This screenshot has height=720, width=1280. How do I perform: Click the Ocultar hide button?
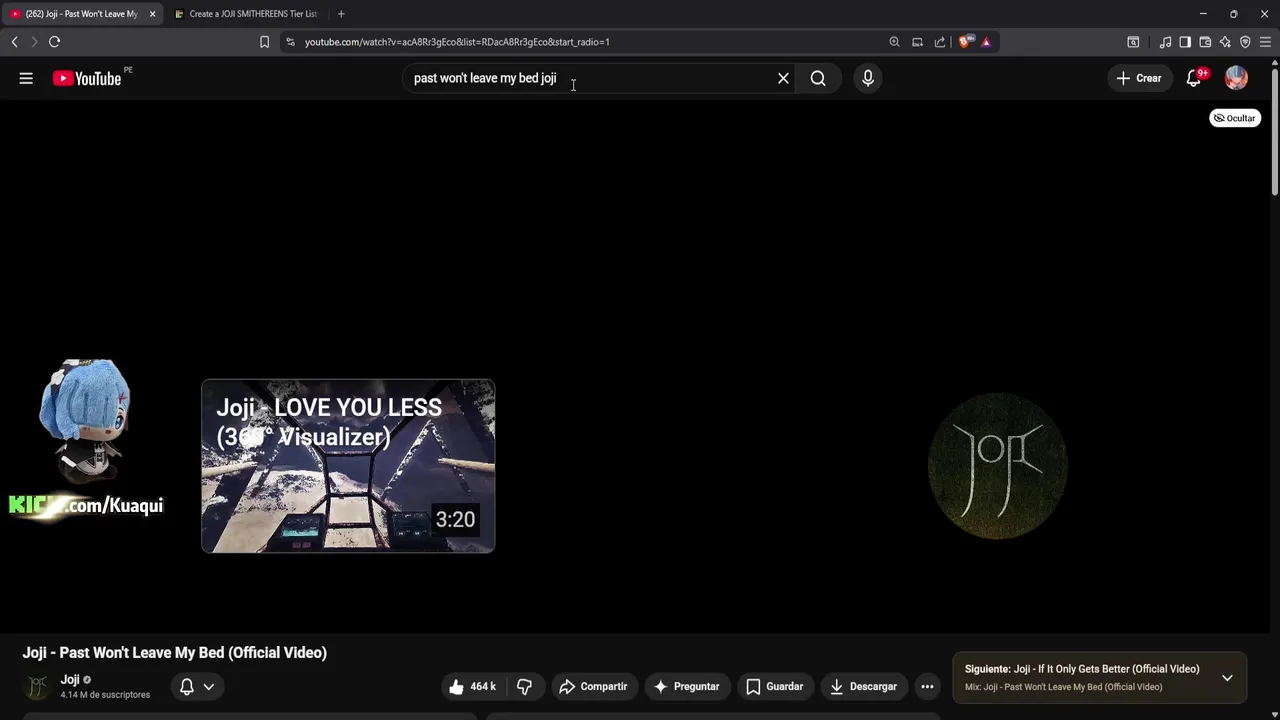1235,118
